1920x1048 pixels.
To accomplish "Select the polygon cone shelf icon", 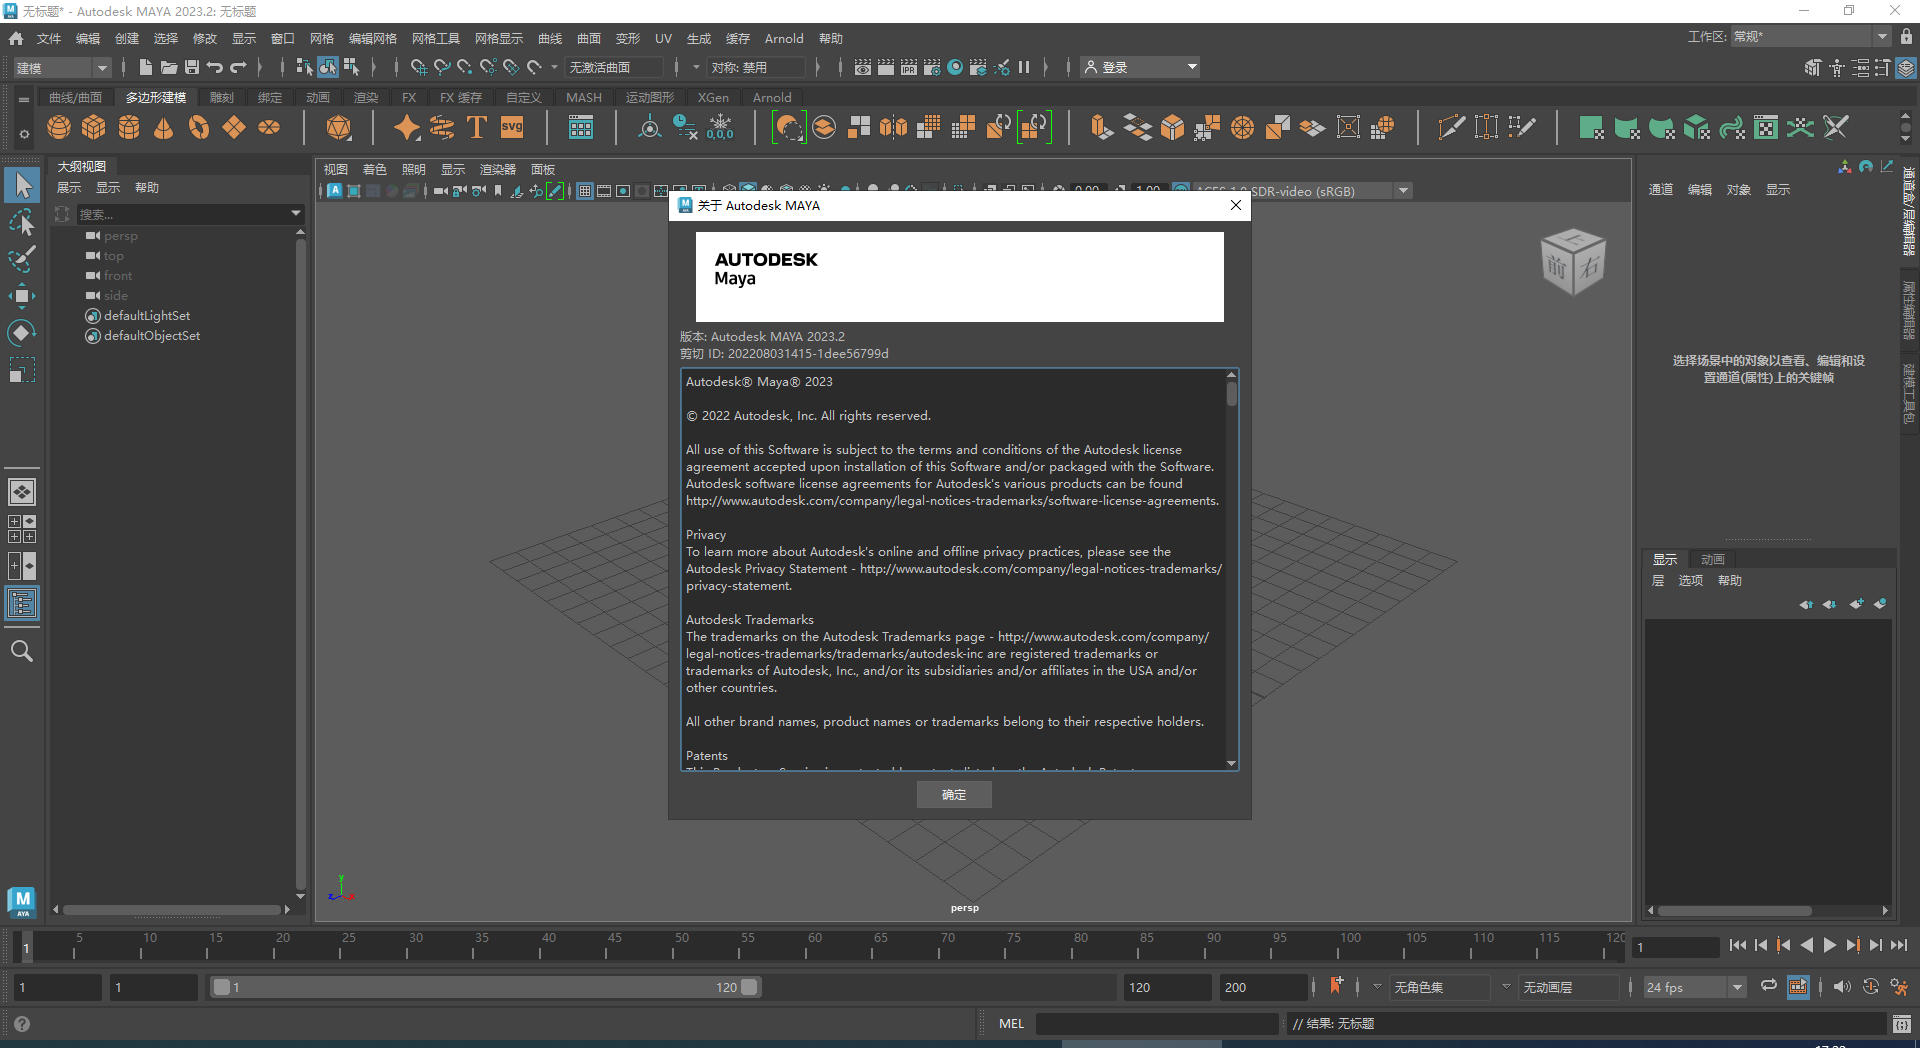I will (164, 128).
